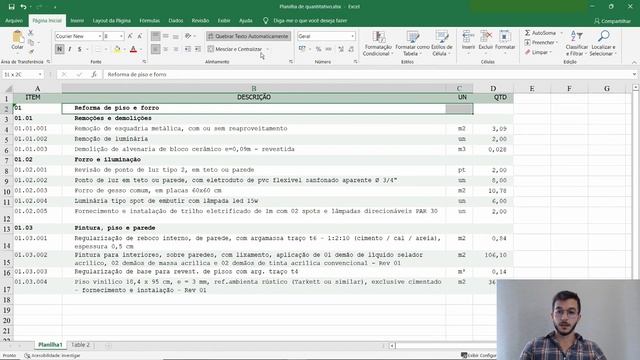
Task: Open Localizar e Selecionar
Action: [x=603, y=43]
